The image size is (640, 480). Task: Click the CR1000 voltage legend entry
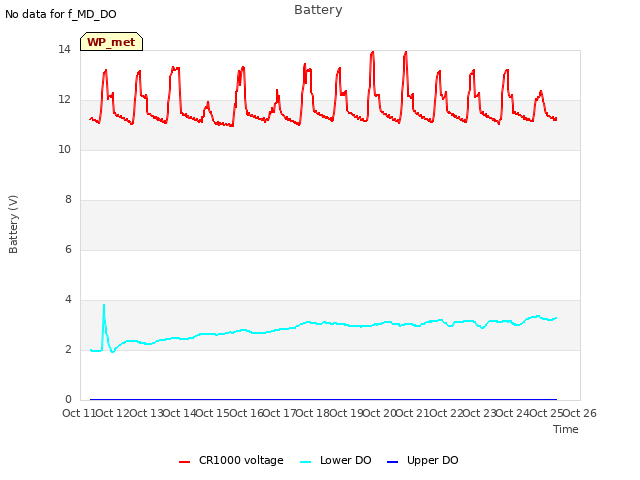pyautogui.click(x=231, y=460)
